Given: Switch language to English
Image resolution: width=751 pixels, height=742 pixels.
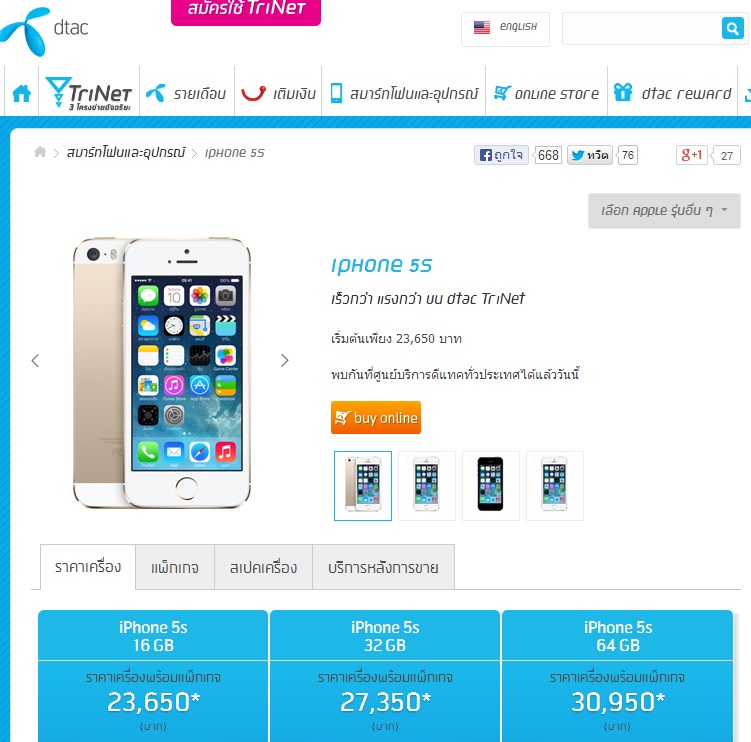Looking at the screenshot, I should [x=505, y=29].
